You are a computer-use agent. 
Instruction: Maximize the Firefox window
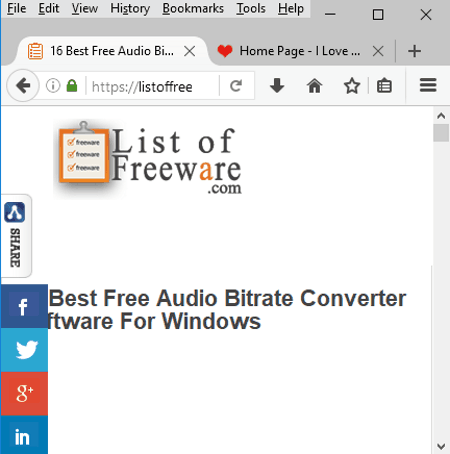click(x=378, y=15)
